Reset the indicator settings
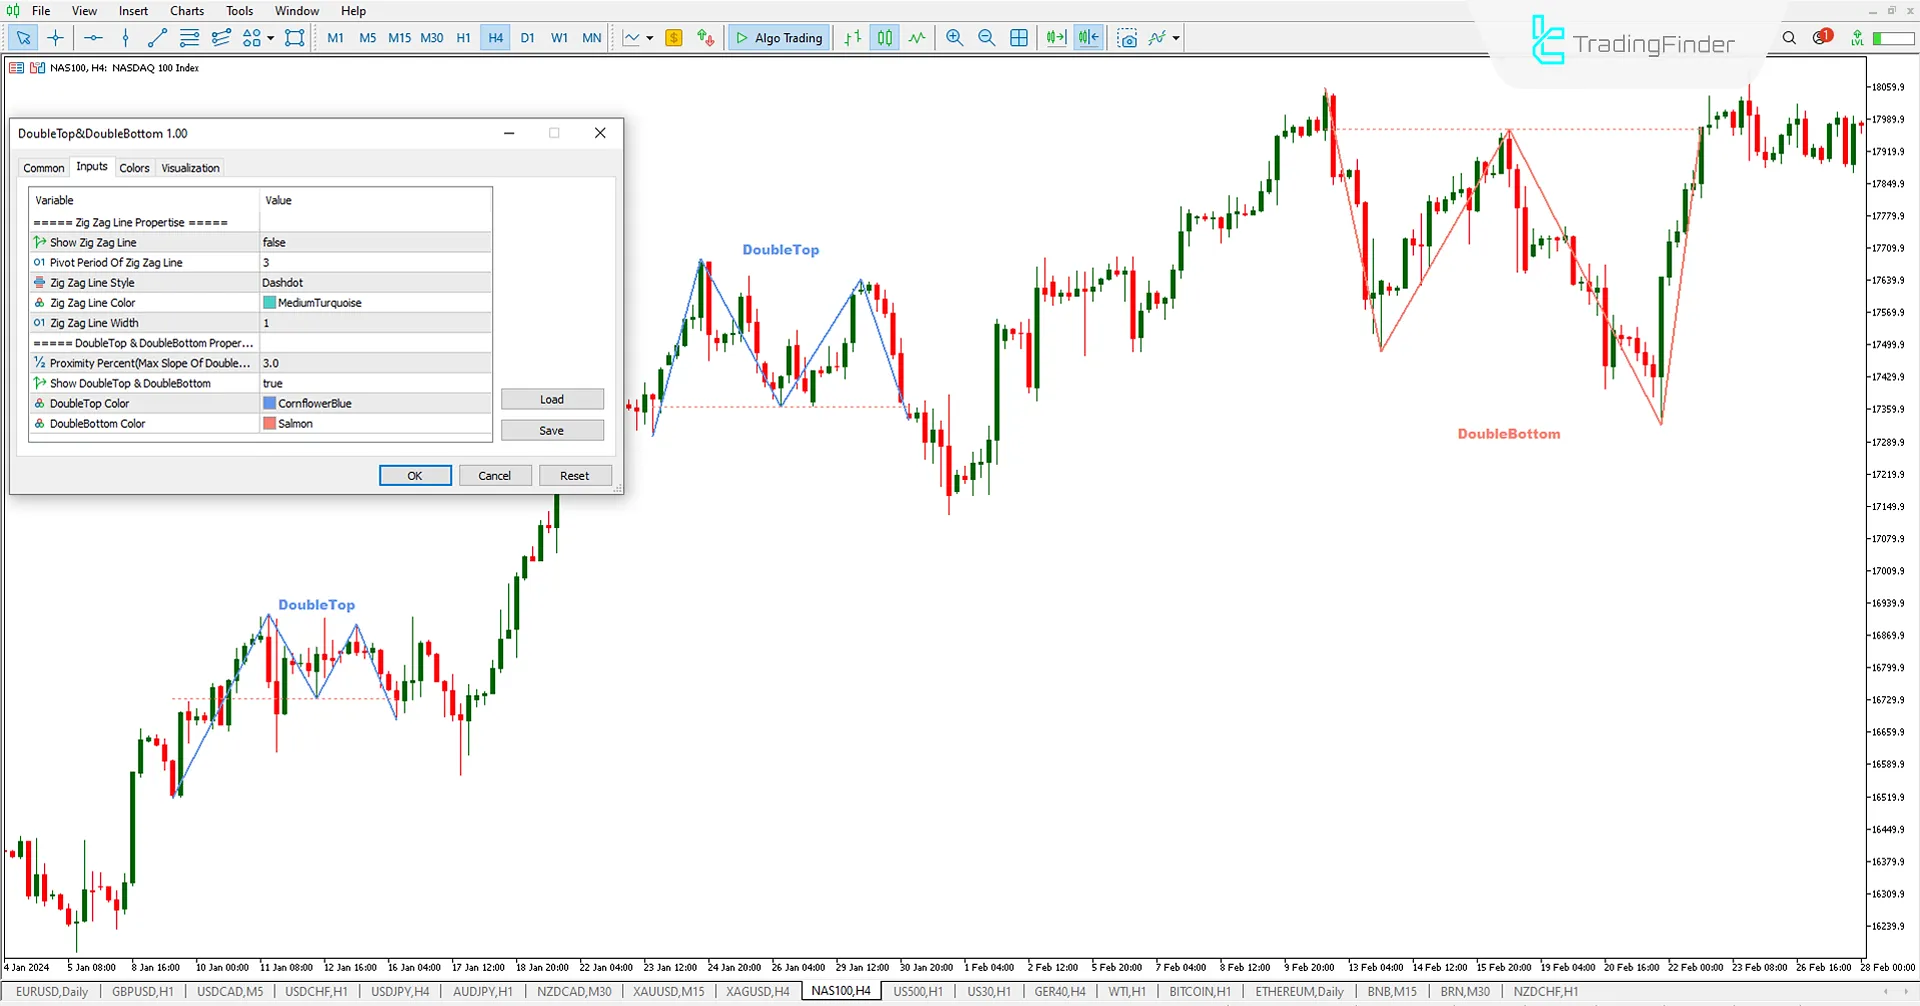 point(575,475)
